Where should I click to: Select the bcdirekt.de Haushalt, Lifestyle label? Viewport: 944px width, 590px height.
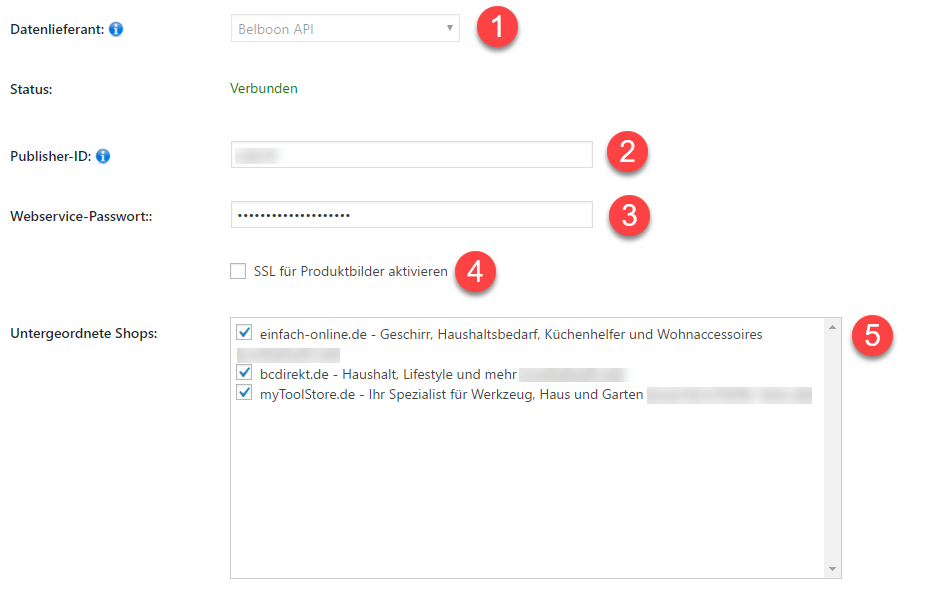(388, 374)
